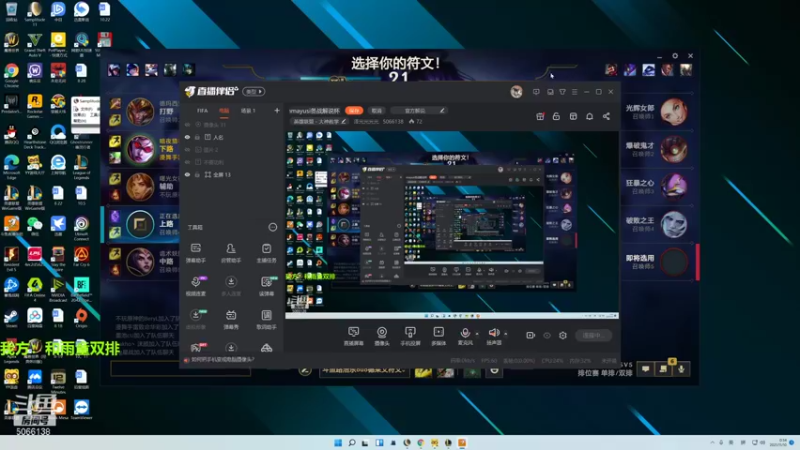Screen dimensions: 800x450
Task: Click the 连接中 go-live button
Action: [x=593, y=335]
